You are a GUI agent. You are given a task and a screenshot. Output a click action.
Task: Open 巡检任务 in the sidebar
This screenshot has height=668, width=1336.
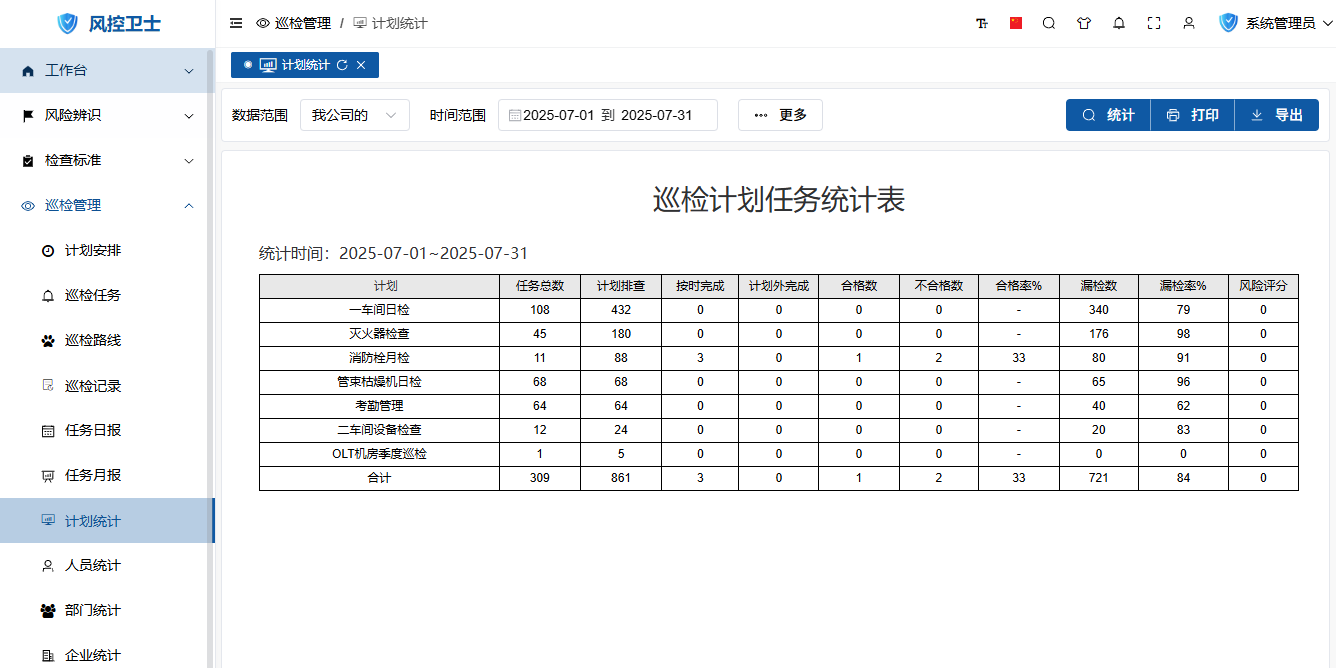93,295
